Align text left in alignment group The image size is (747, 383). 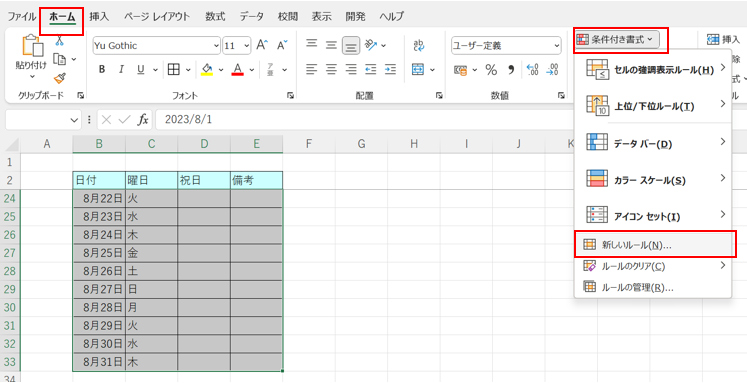pos(312,70)
